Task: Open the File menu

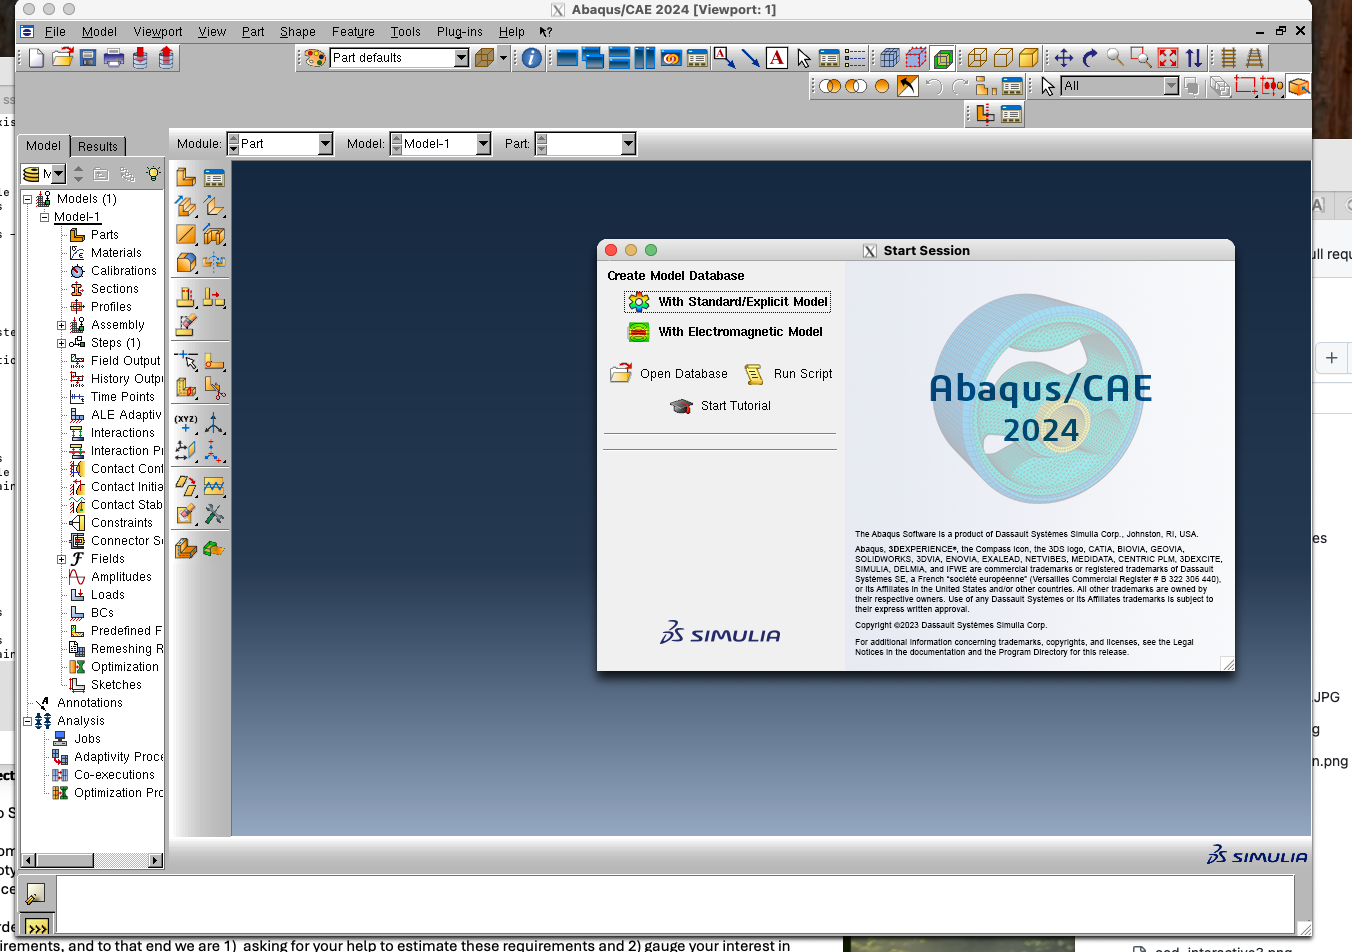Action: [x=55, y=31]
